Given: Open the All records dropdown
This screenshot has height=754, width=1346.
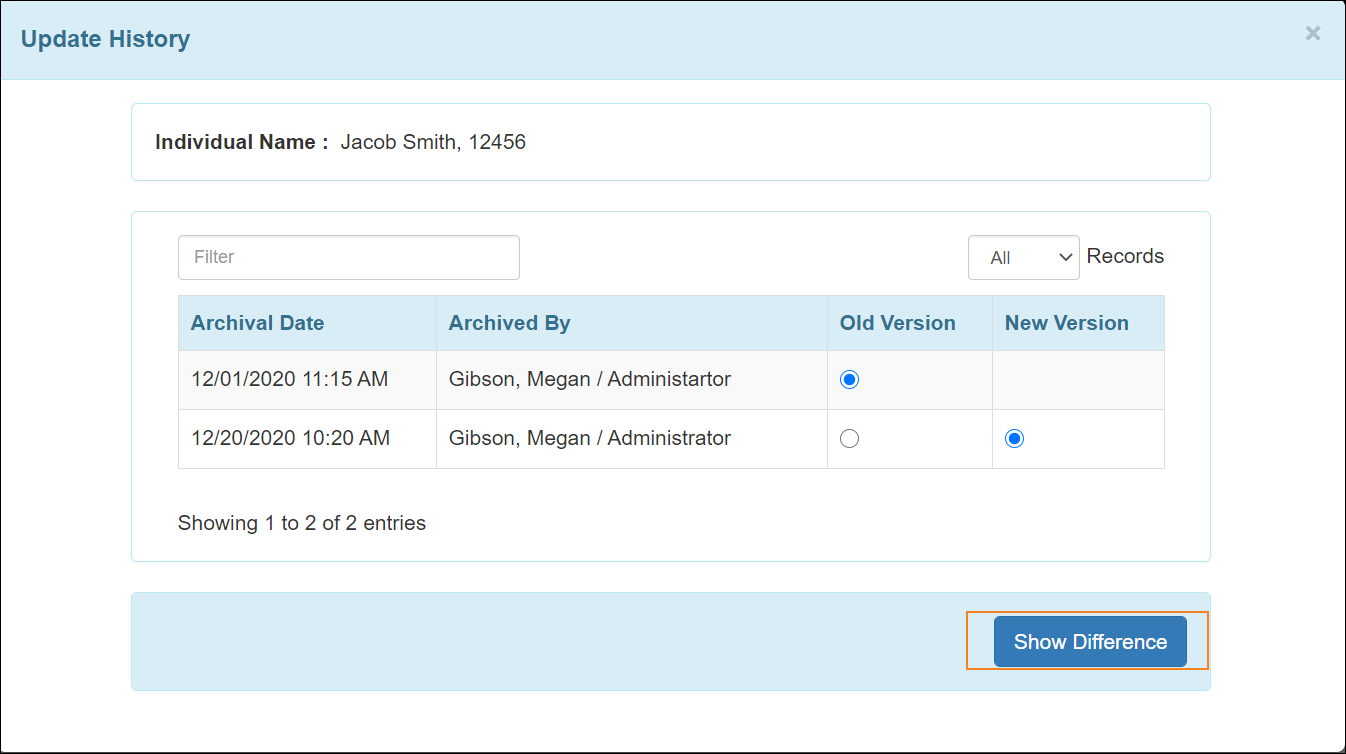Looking at the screenshot, I should click(1022, 257).
